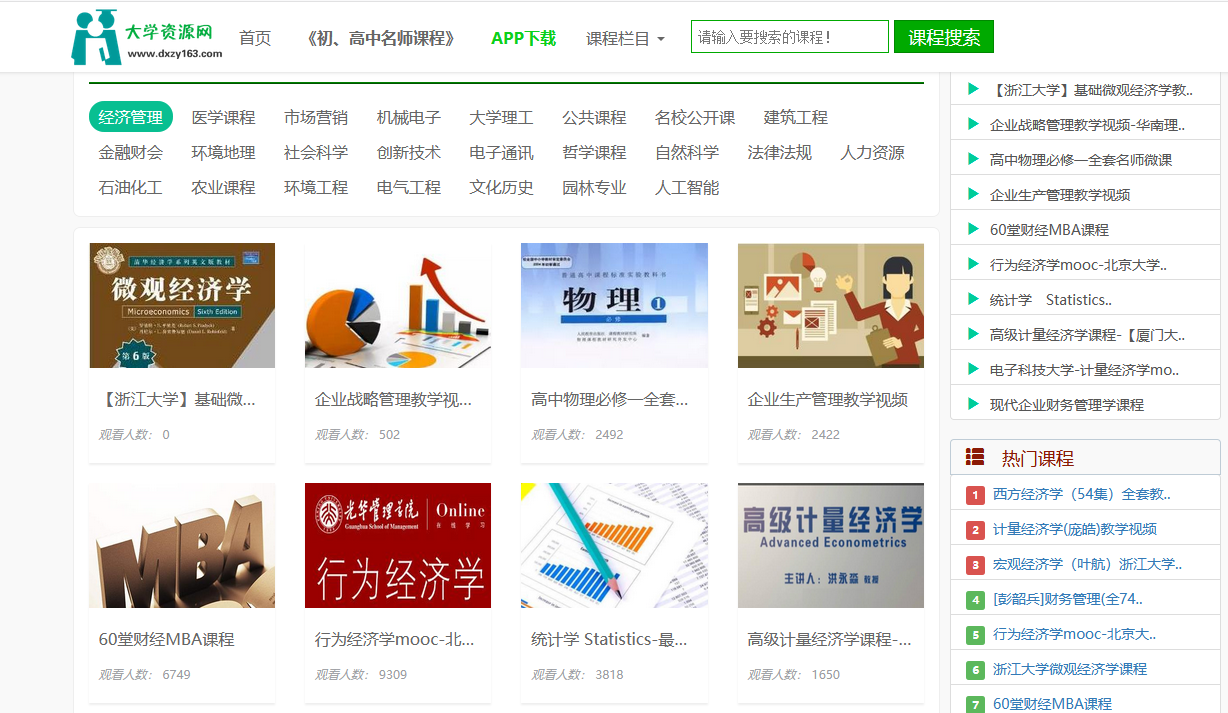Open the 60堂财经MBA课程 thumbnail
This screenshot has height=713, width=1228.
click(x=182, y=545)
